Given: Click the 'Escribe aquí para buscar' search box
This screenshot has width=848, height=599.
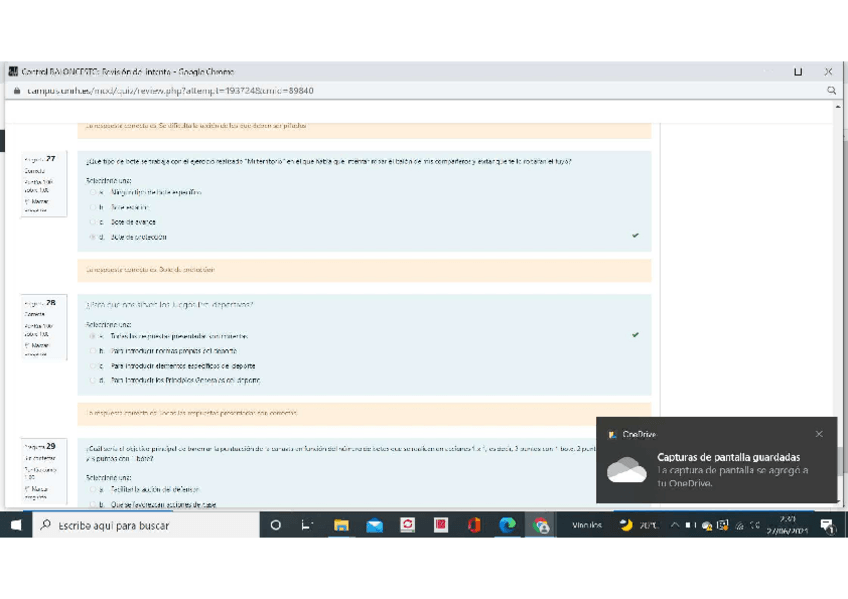Looking at the screenshot, I should [x=145, y=525].
